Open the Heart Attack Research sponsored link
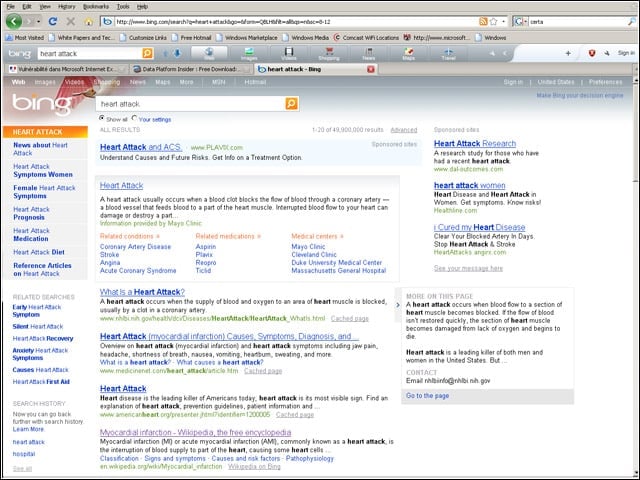640x480 pixels. [475, 143]
